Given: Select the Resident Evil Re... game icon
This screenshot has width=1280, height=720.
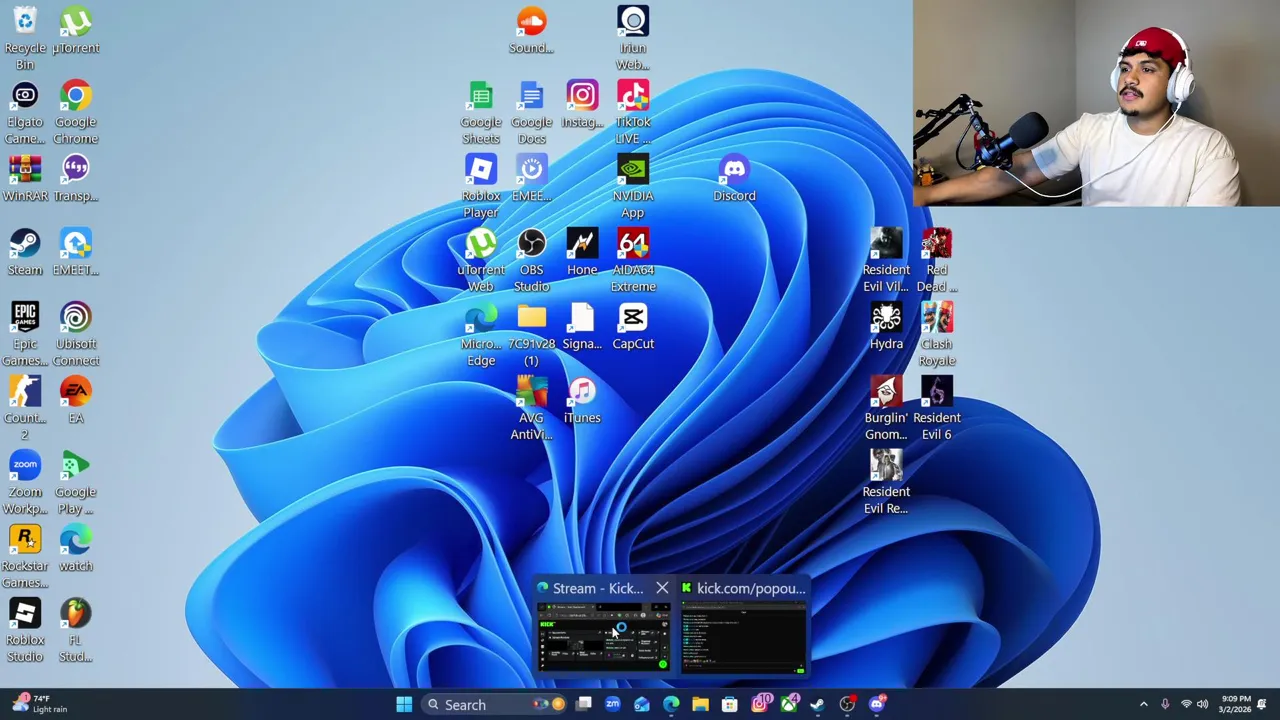Looking at the screenshot, I should (x=886, y=482).
